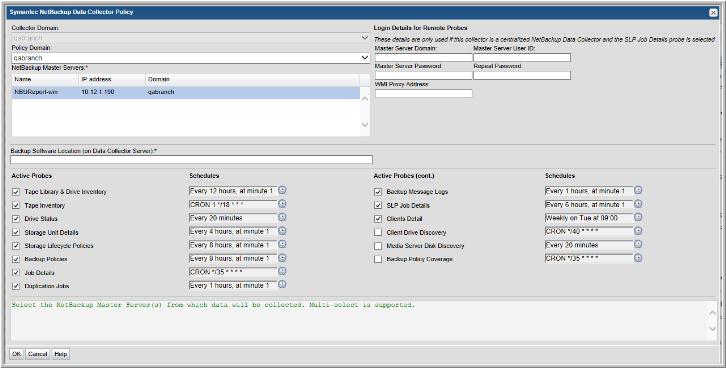Toggle the SLP Job Details checkbox

(378, 205)
